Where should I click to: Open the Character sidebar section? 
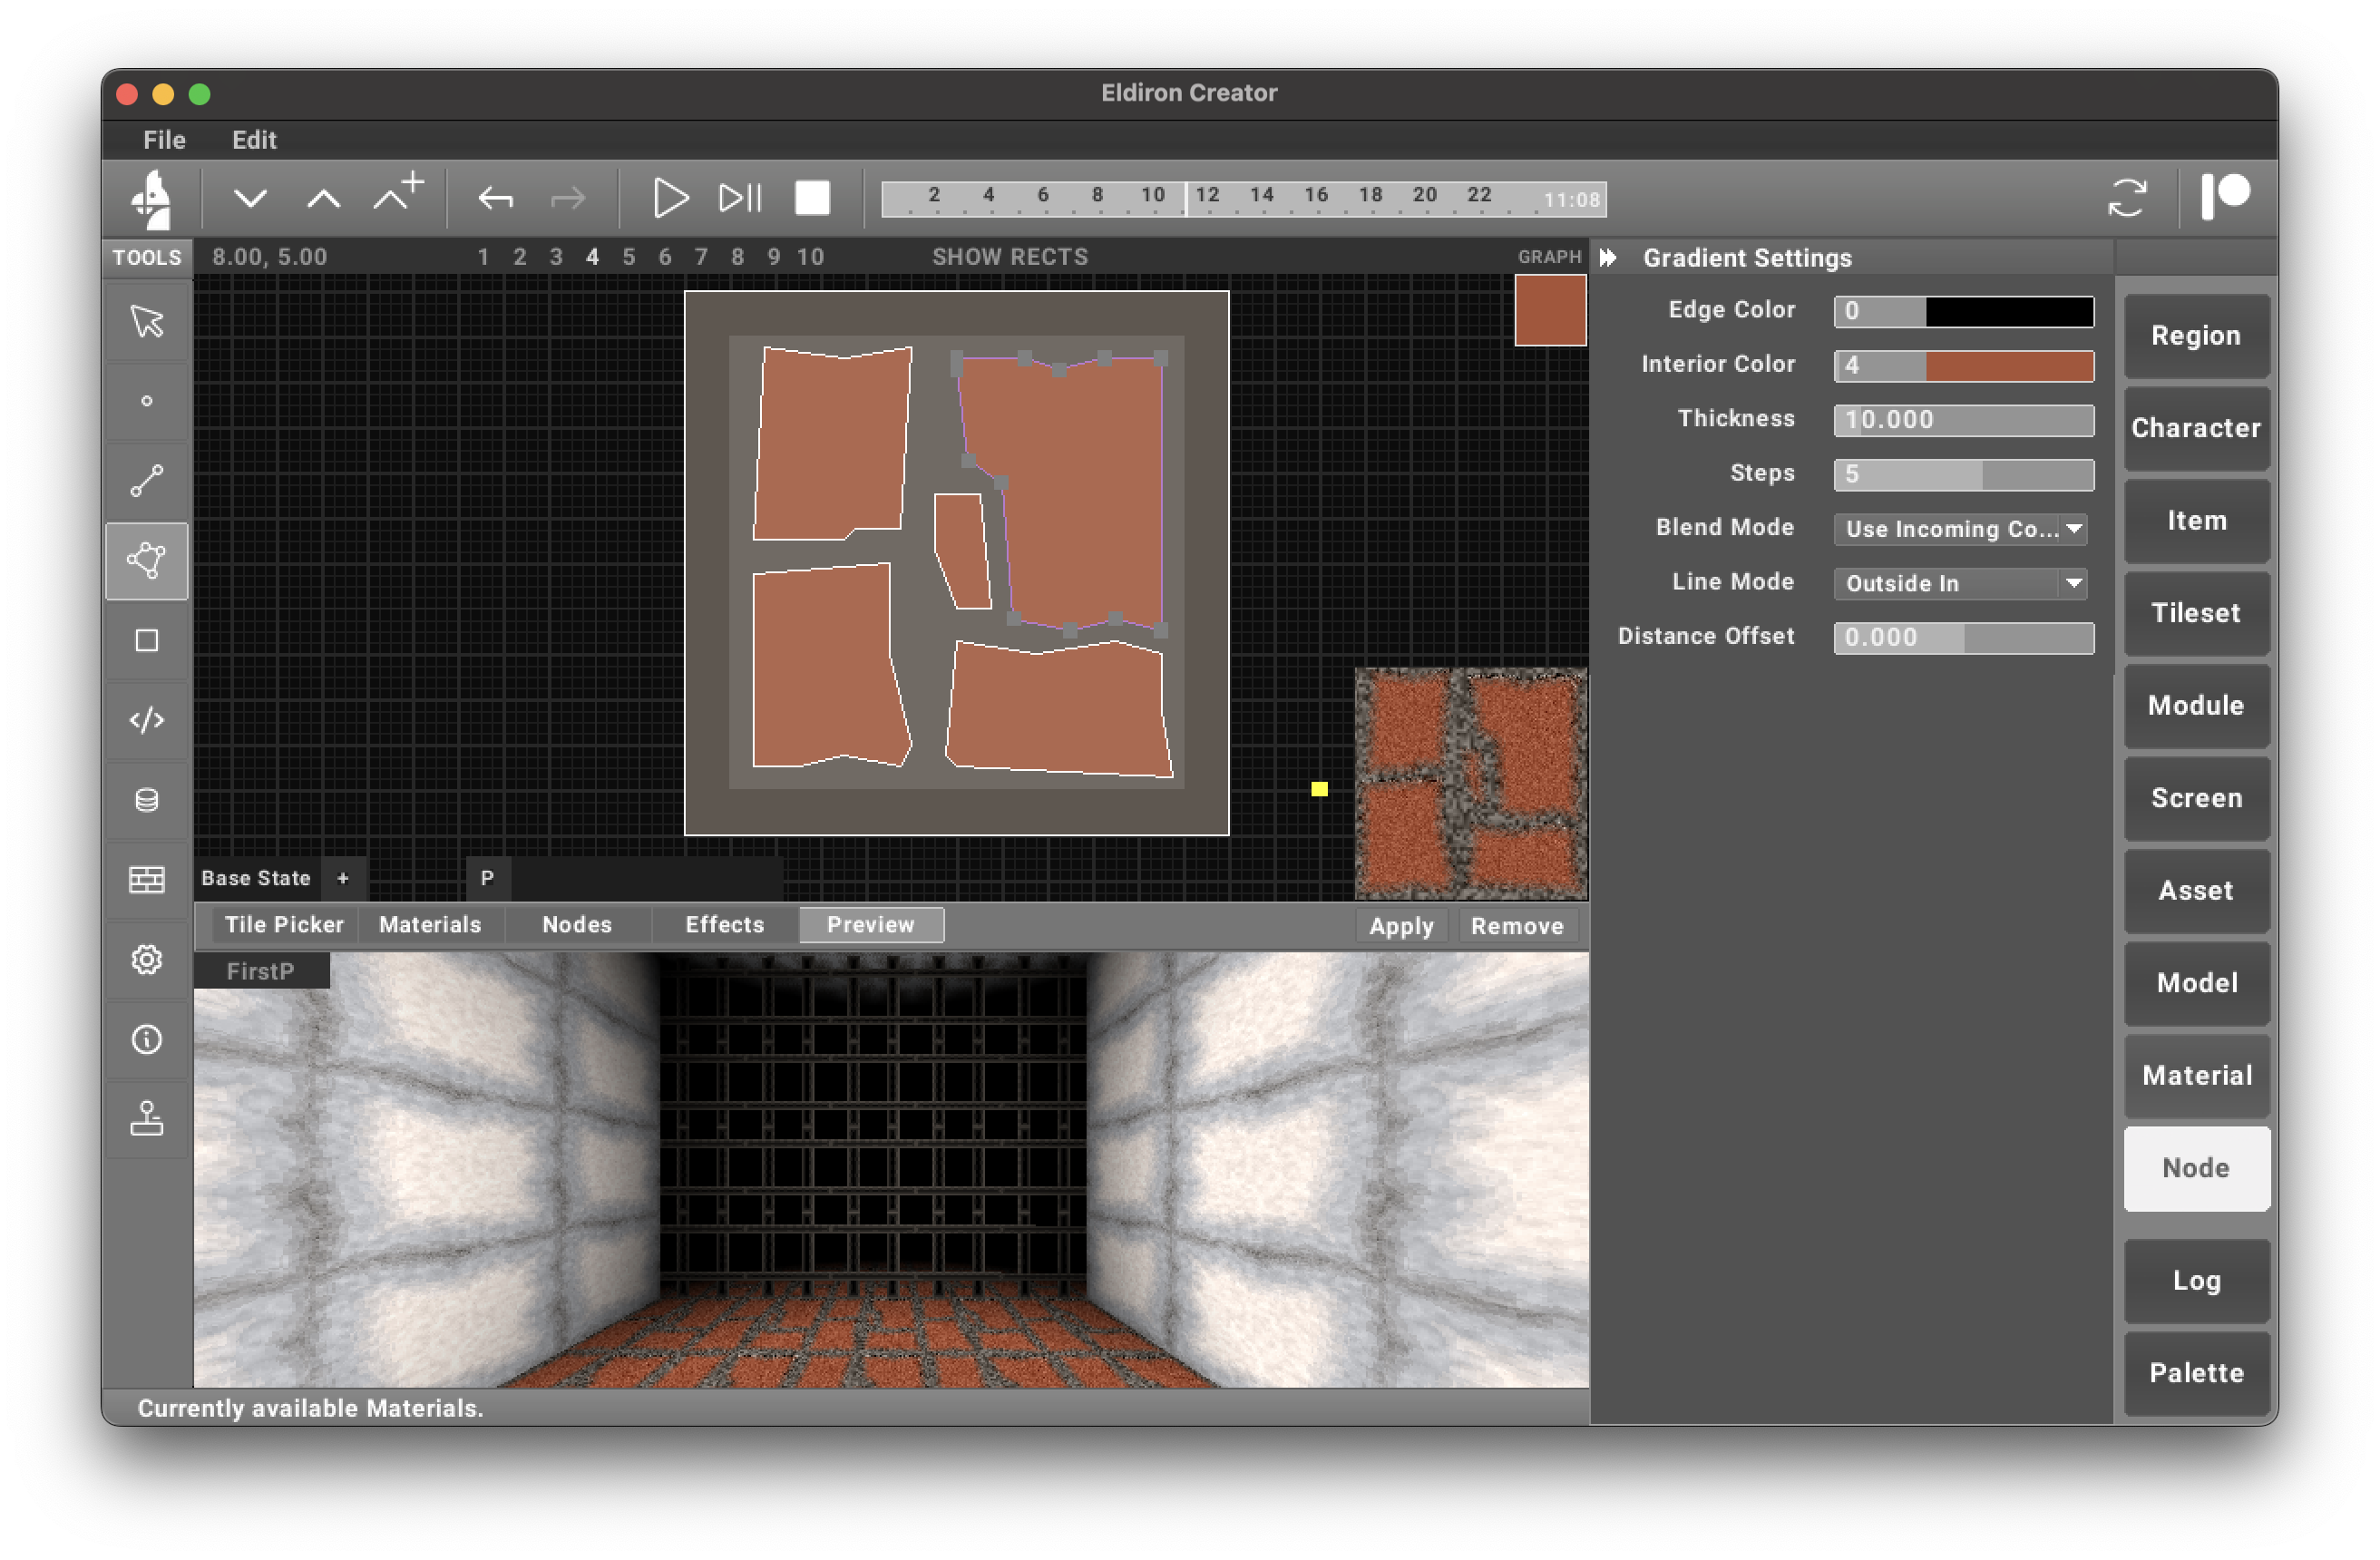[2196, 428]
